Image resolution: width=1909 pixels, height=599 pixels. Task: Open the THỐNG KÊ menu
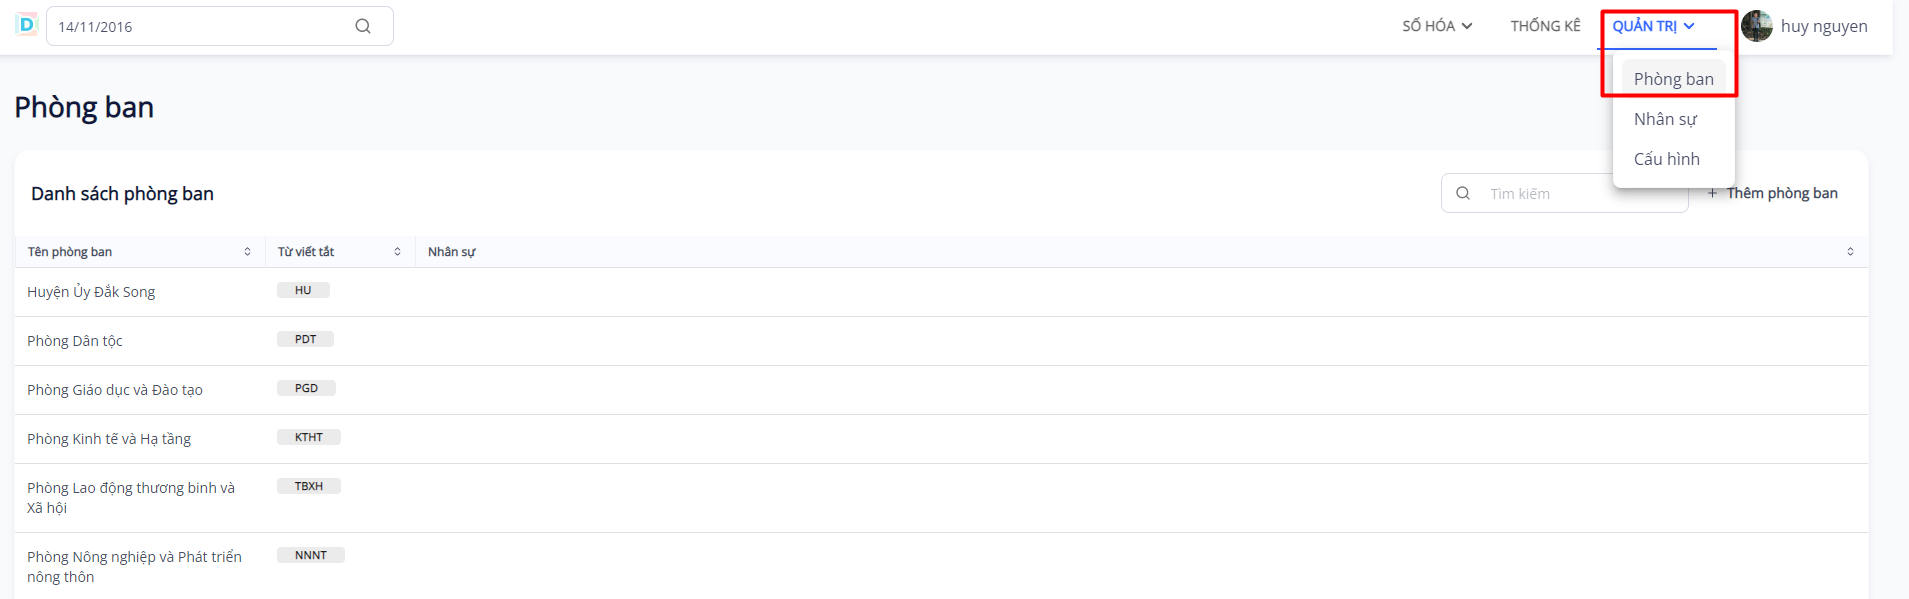(x=1545, y=26)
